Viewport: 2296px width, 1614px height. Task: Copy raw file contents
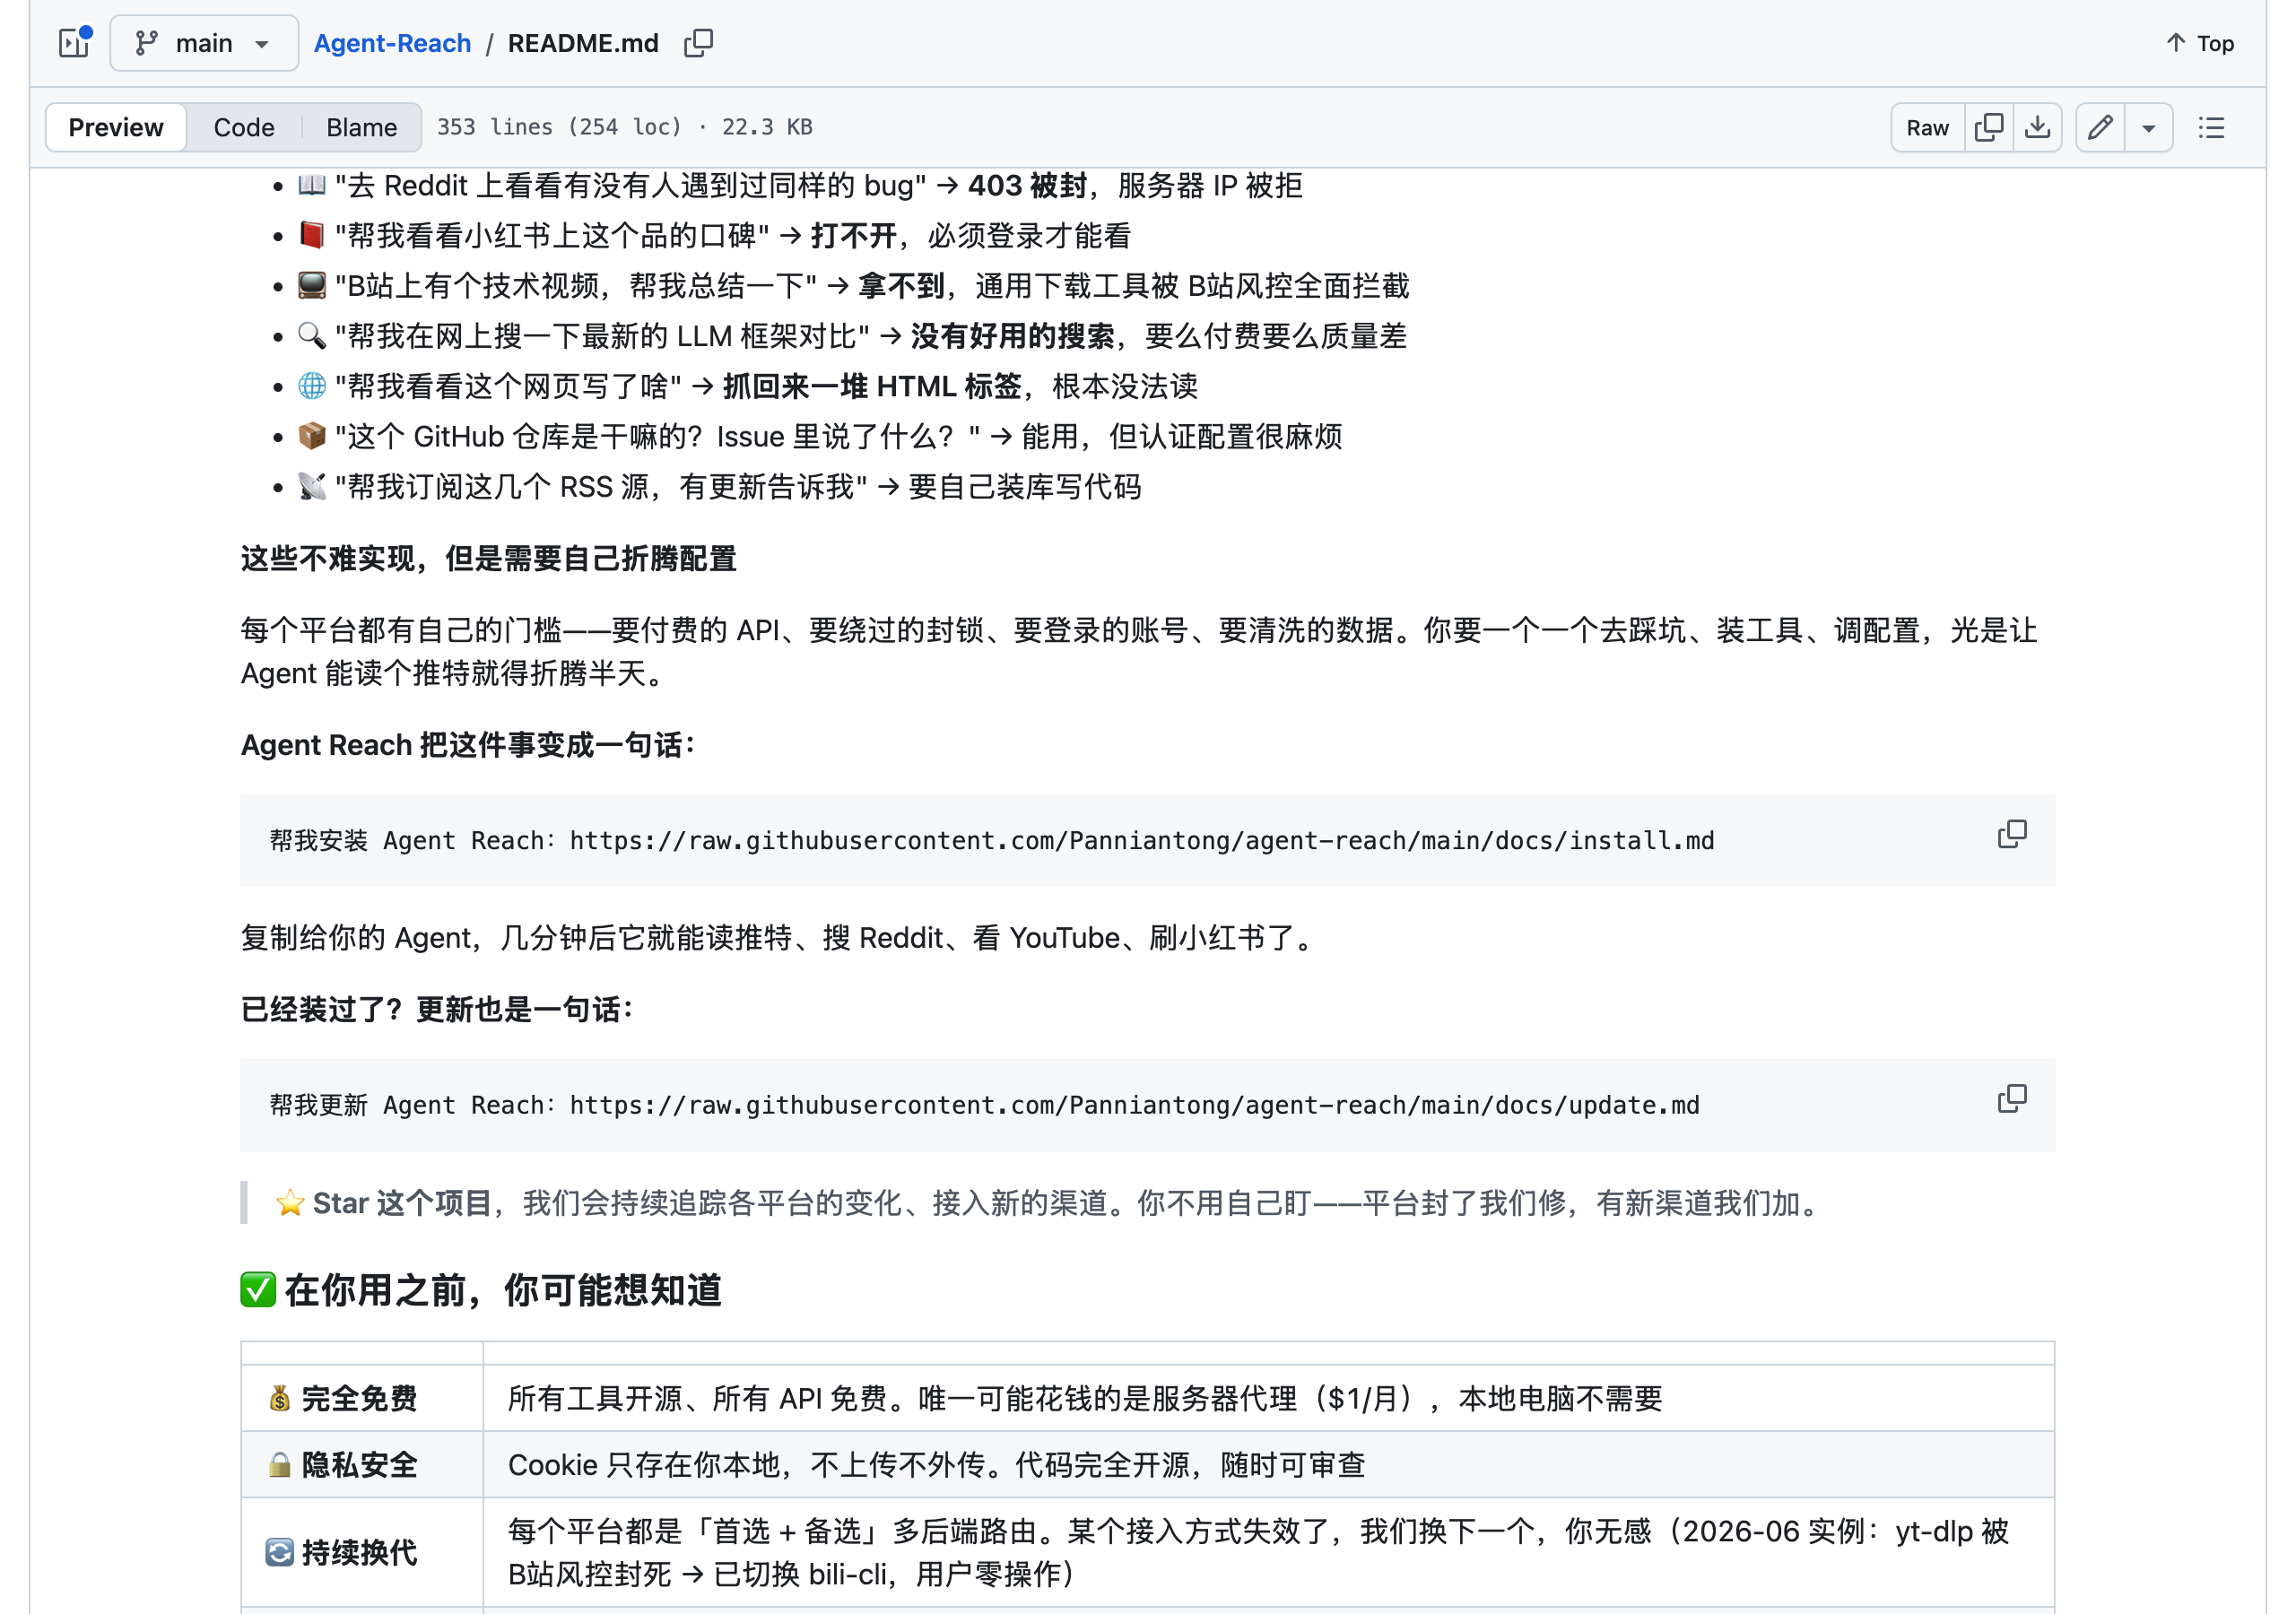point(1989,127)
